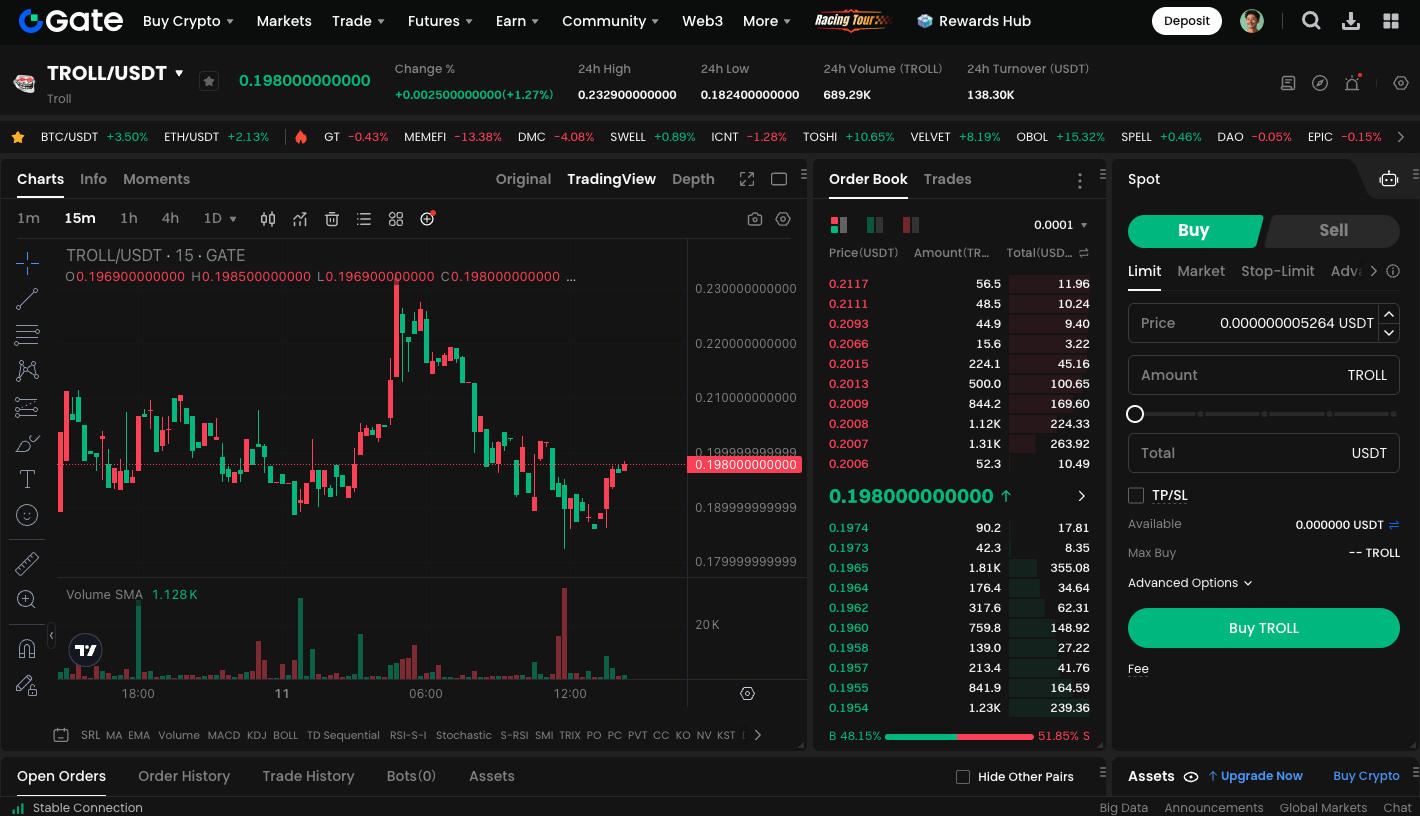Screen dimensions: 1420x816
Task: Switch to the Depth chart view
Action: [693, 179]
